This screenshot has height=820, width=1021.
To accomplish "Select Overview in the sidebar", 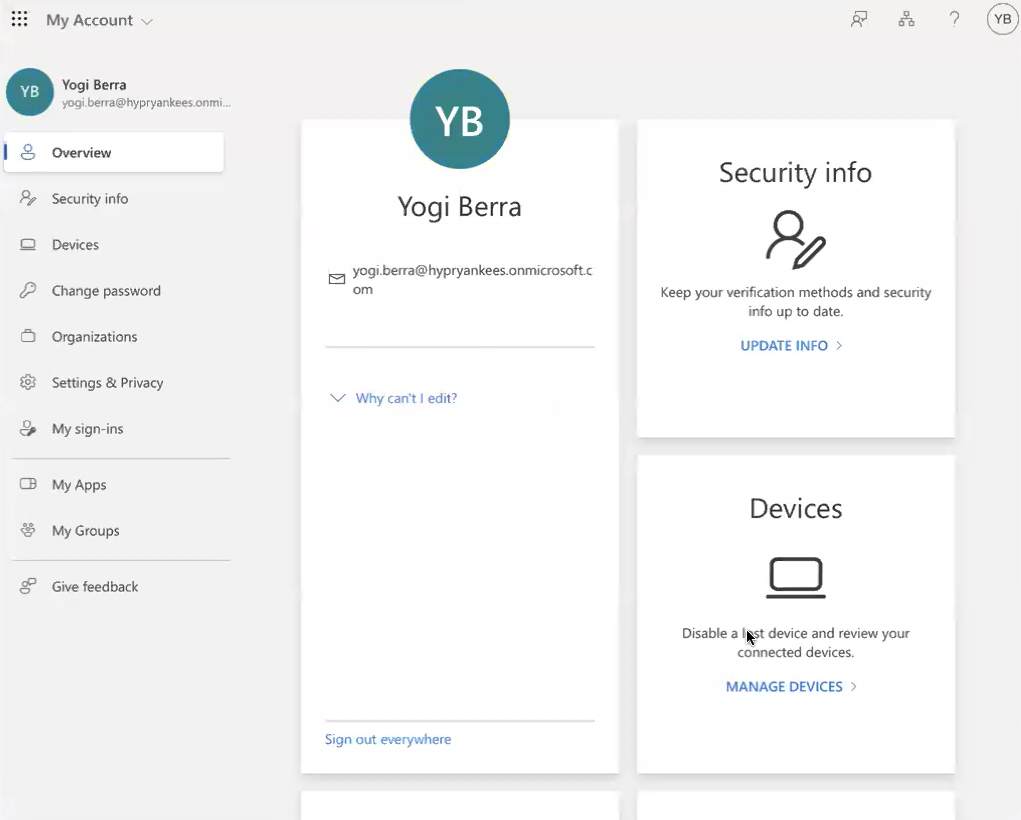I will point(82,153).
